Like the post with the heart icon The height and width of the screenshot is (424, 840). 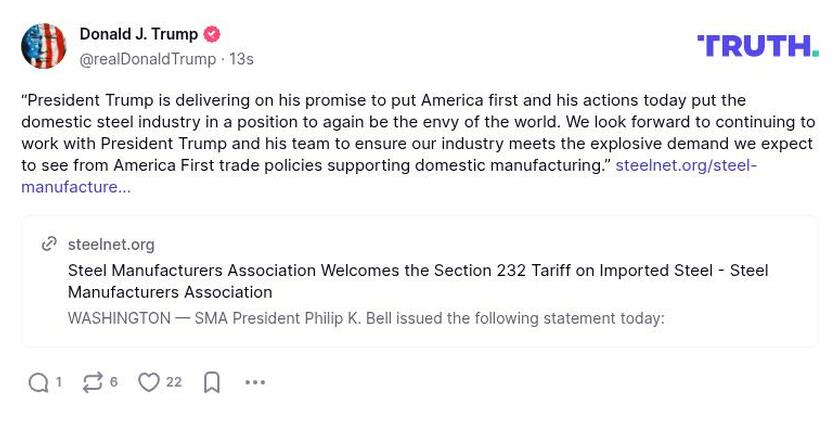click(x=149, y=382)
